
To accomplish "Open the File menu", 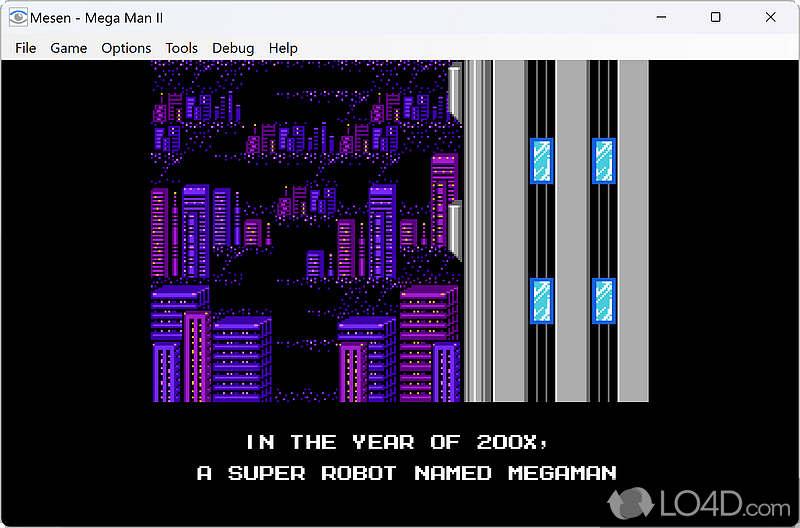I will 26,48.
